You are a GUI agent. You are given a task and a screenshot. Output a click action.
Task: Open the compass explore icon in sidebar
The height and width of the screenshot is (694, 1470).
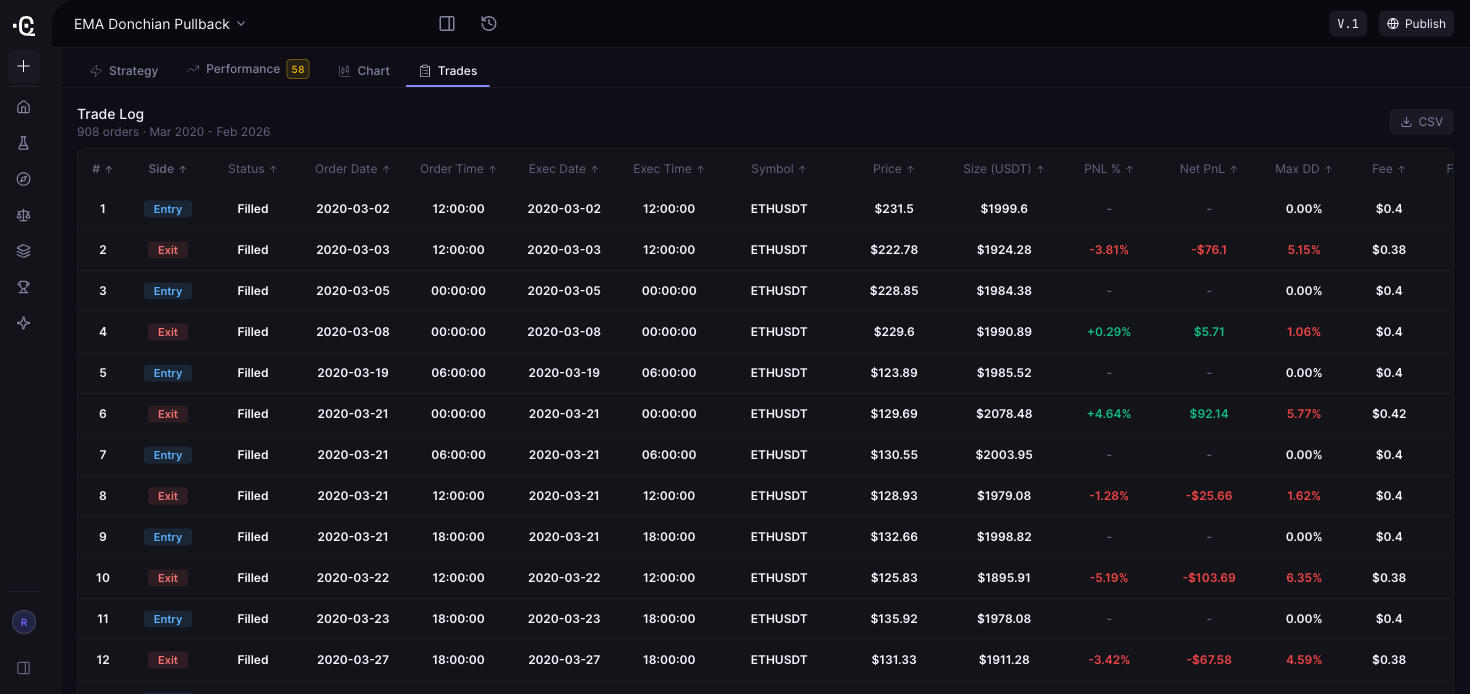(x=24, y=179)
